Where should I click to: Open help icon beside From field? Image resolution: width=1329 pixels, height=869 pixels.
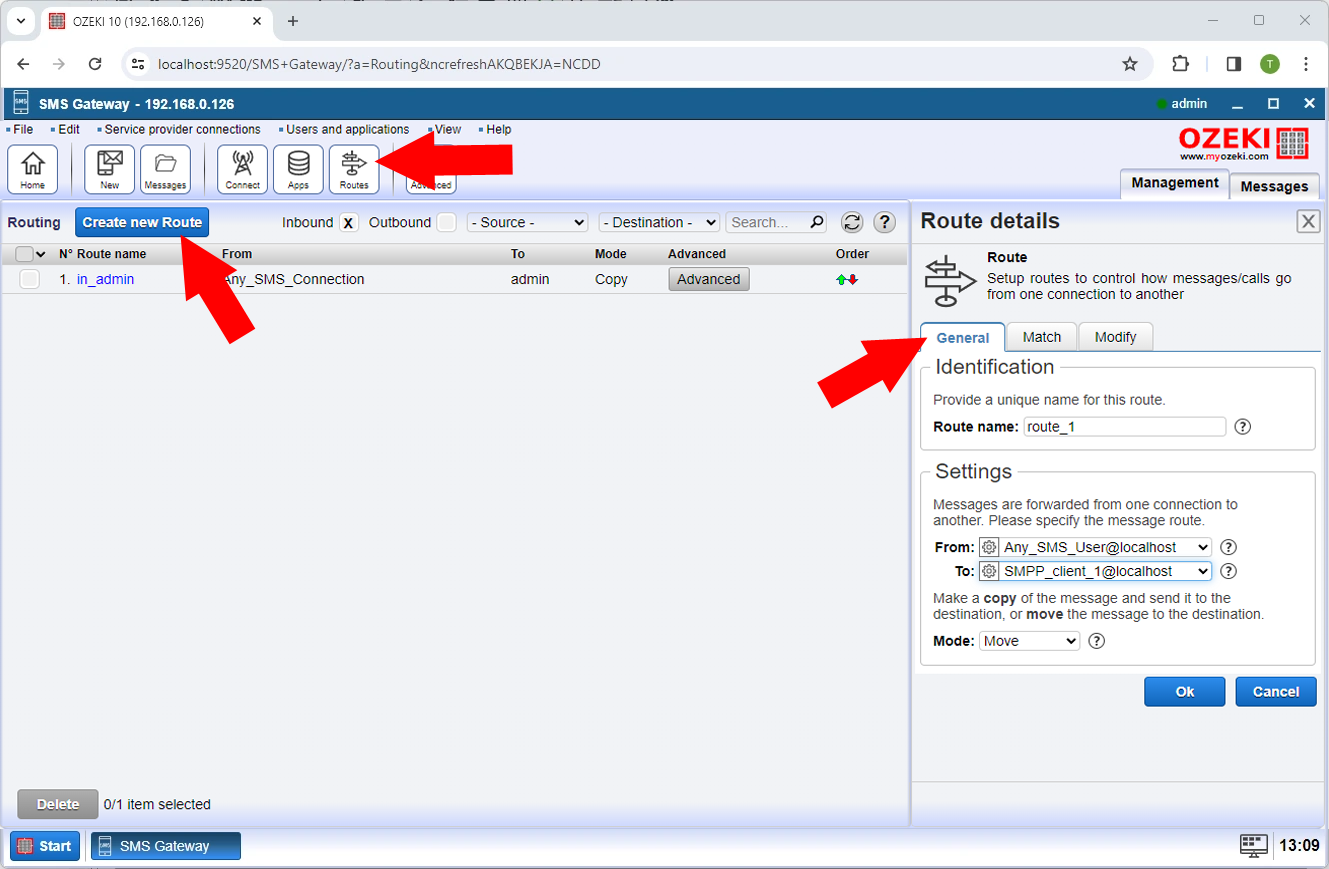1229,547
